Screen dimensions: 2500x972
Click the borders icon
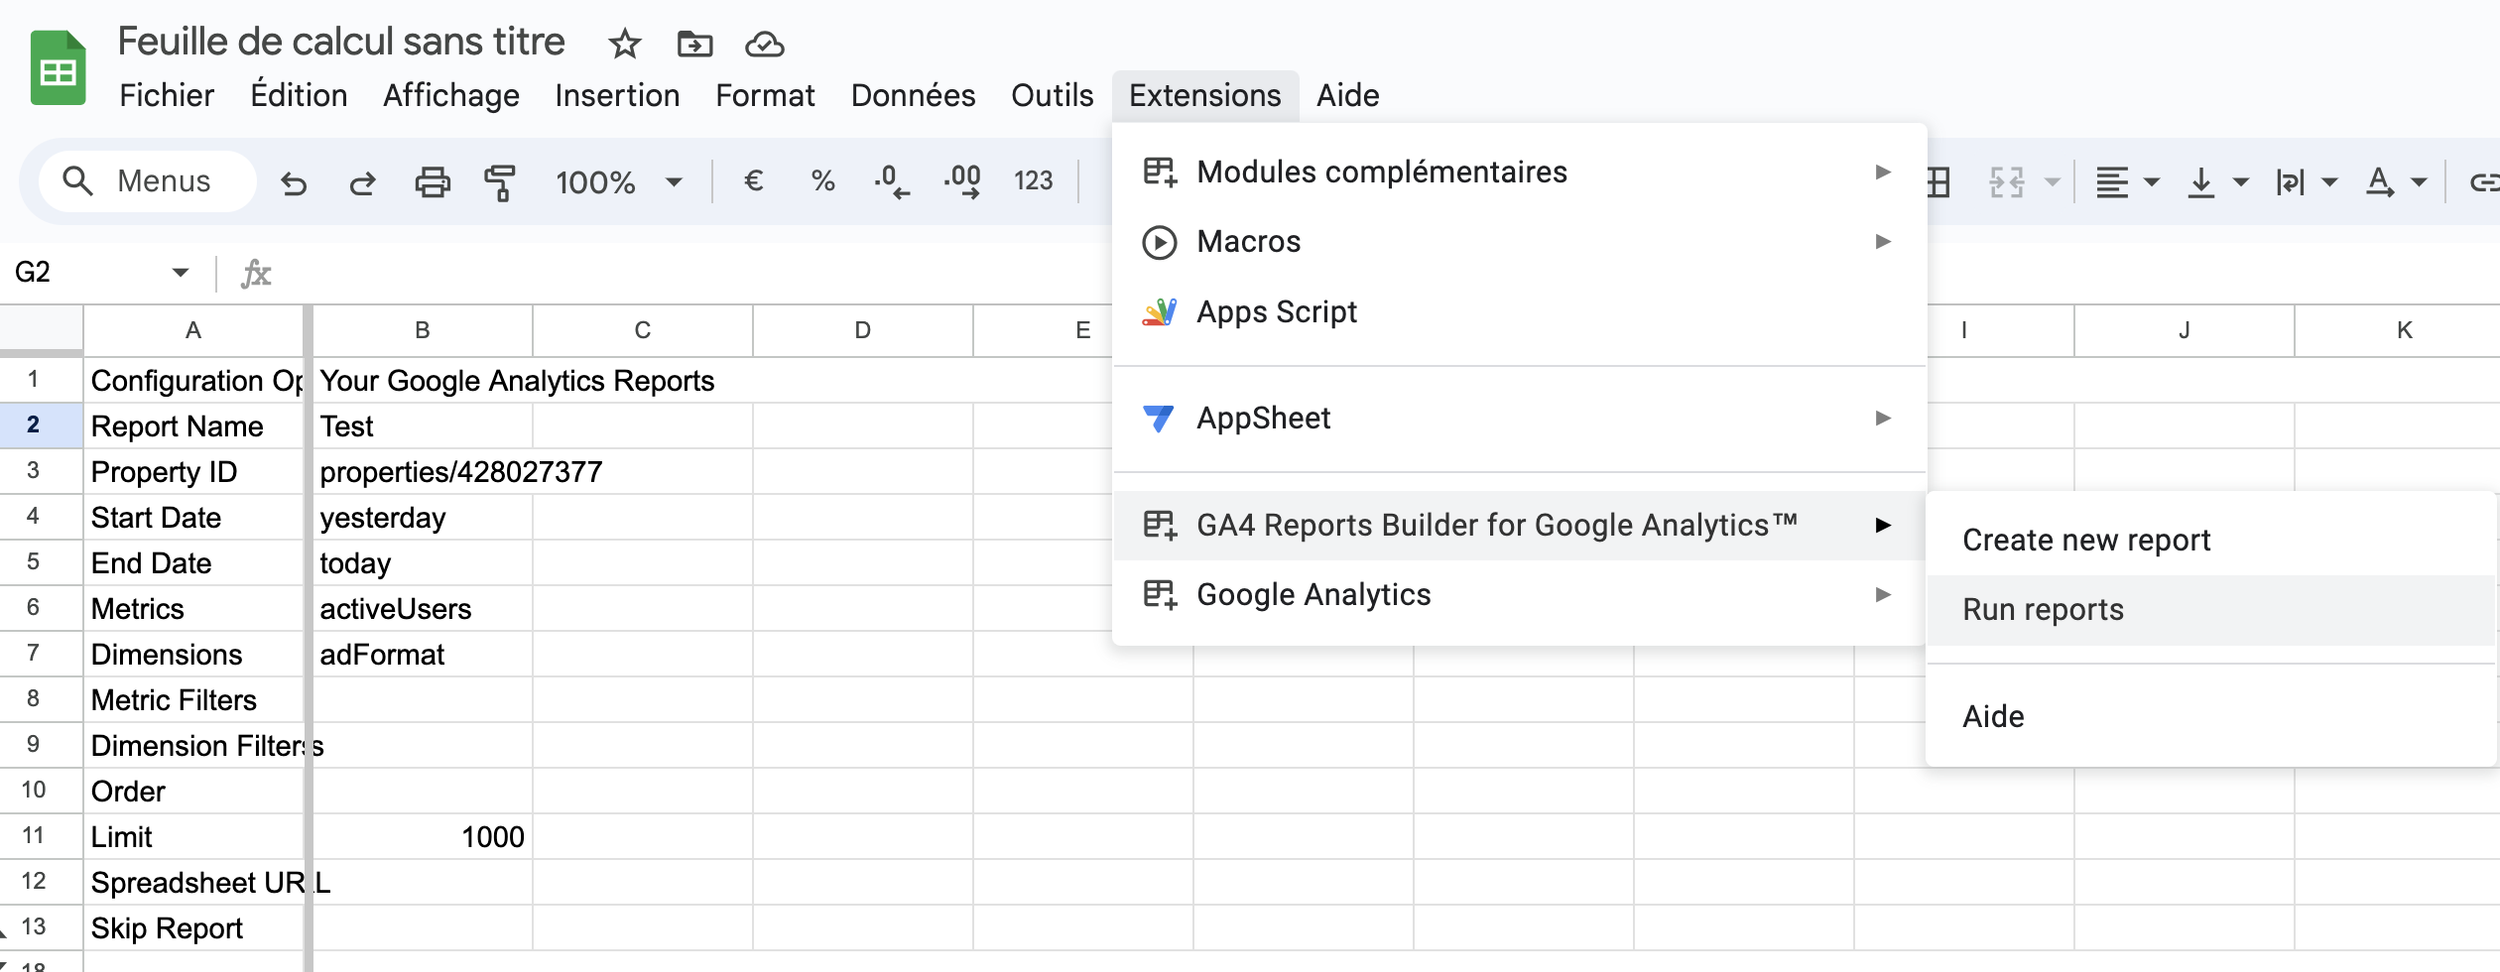pyautogui.click(x=1939, y=182)
